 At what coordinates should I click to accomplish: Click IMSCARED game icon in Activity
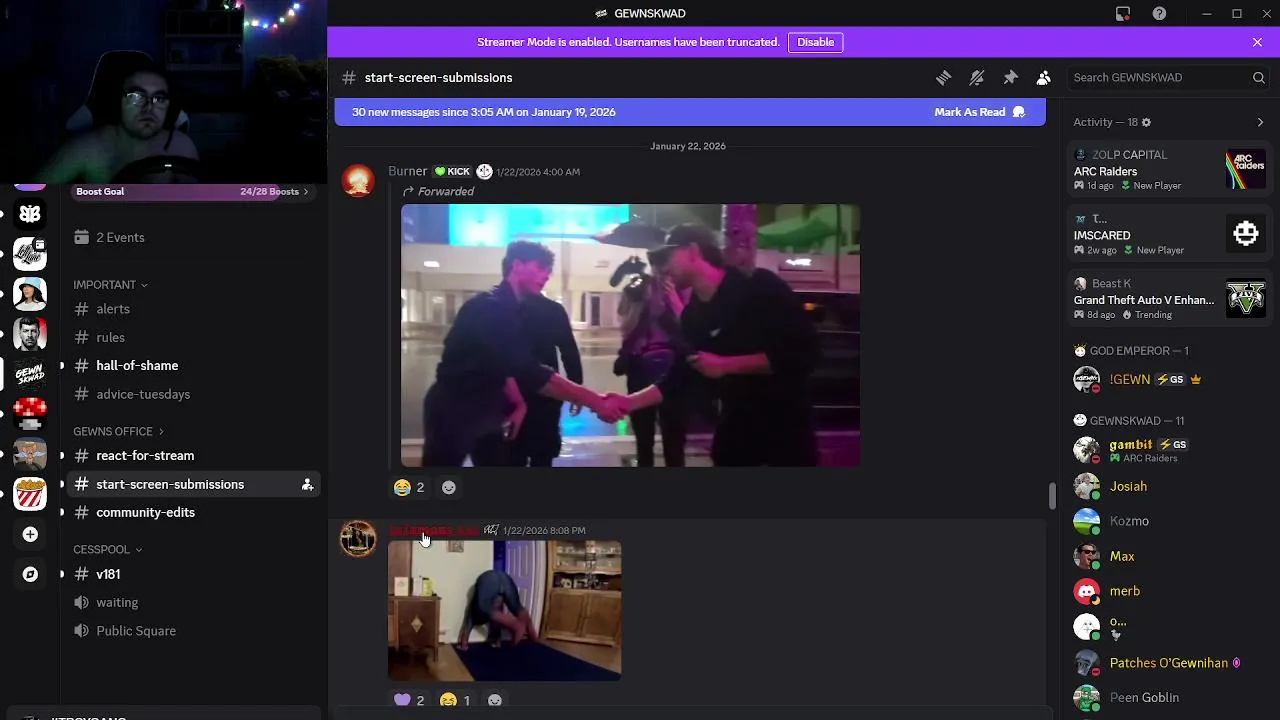click(x=1246, y=234)
